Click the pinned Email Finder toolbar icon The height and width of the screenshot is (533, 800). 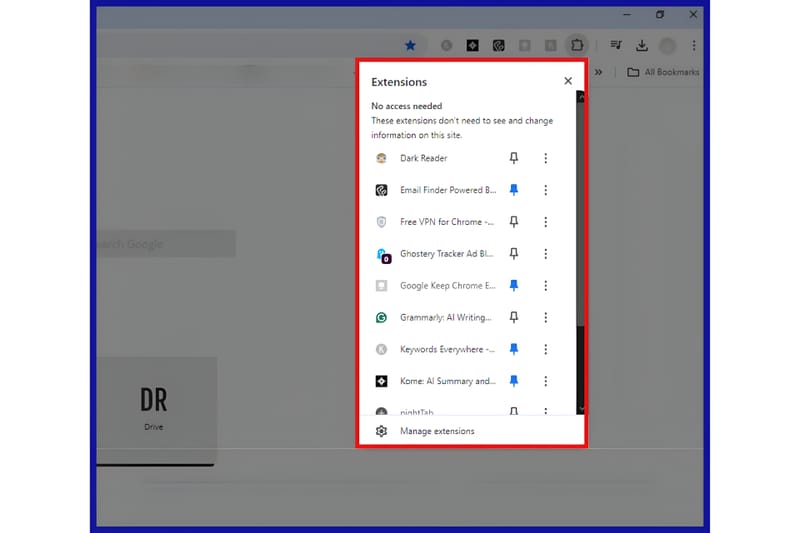point(498,45)
